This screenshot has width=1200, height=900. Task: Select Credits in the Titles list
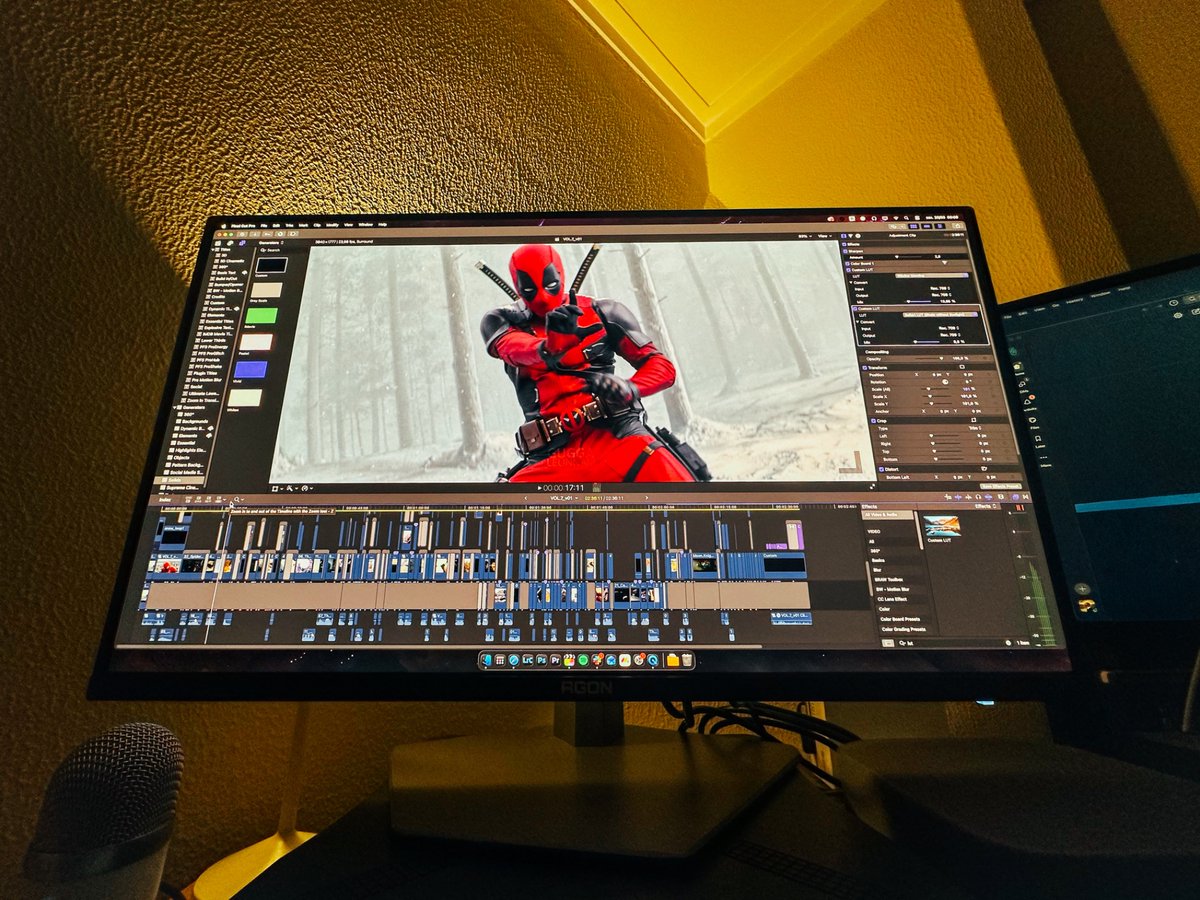pyautogui.click(x=214, y=297)
